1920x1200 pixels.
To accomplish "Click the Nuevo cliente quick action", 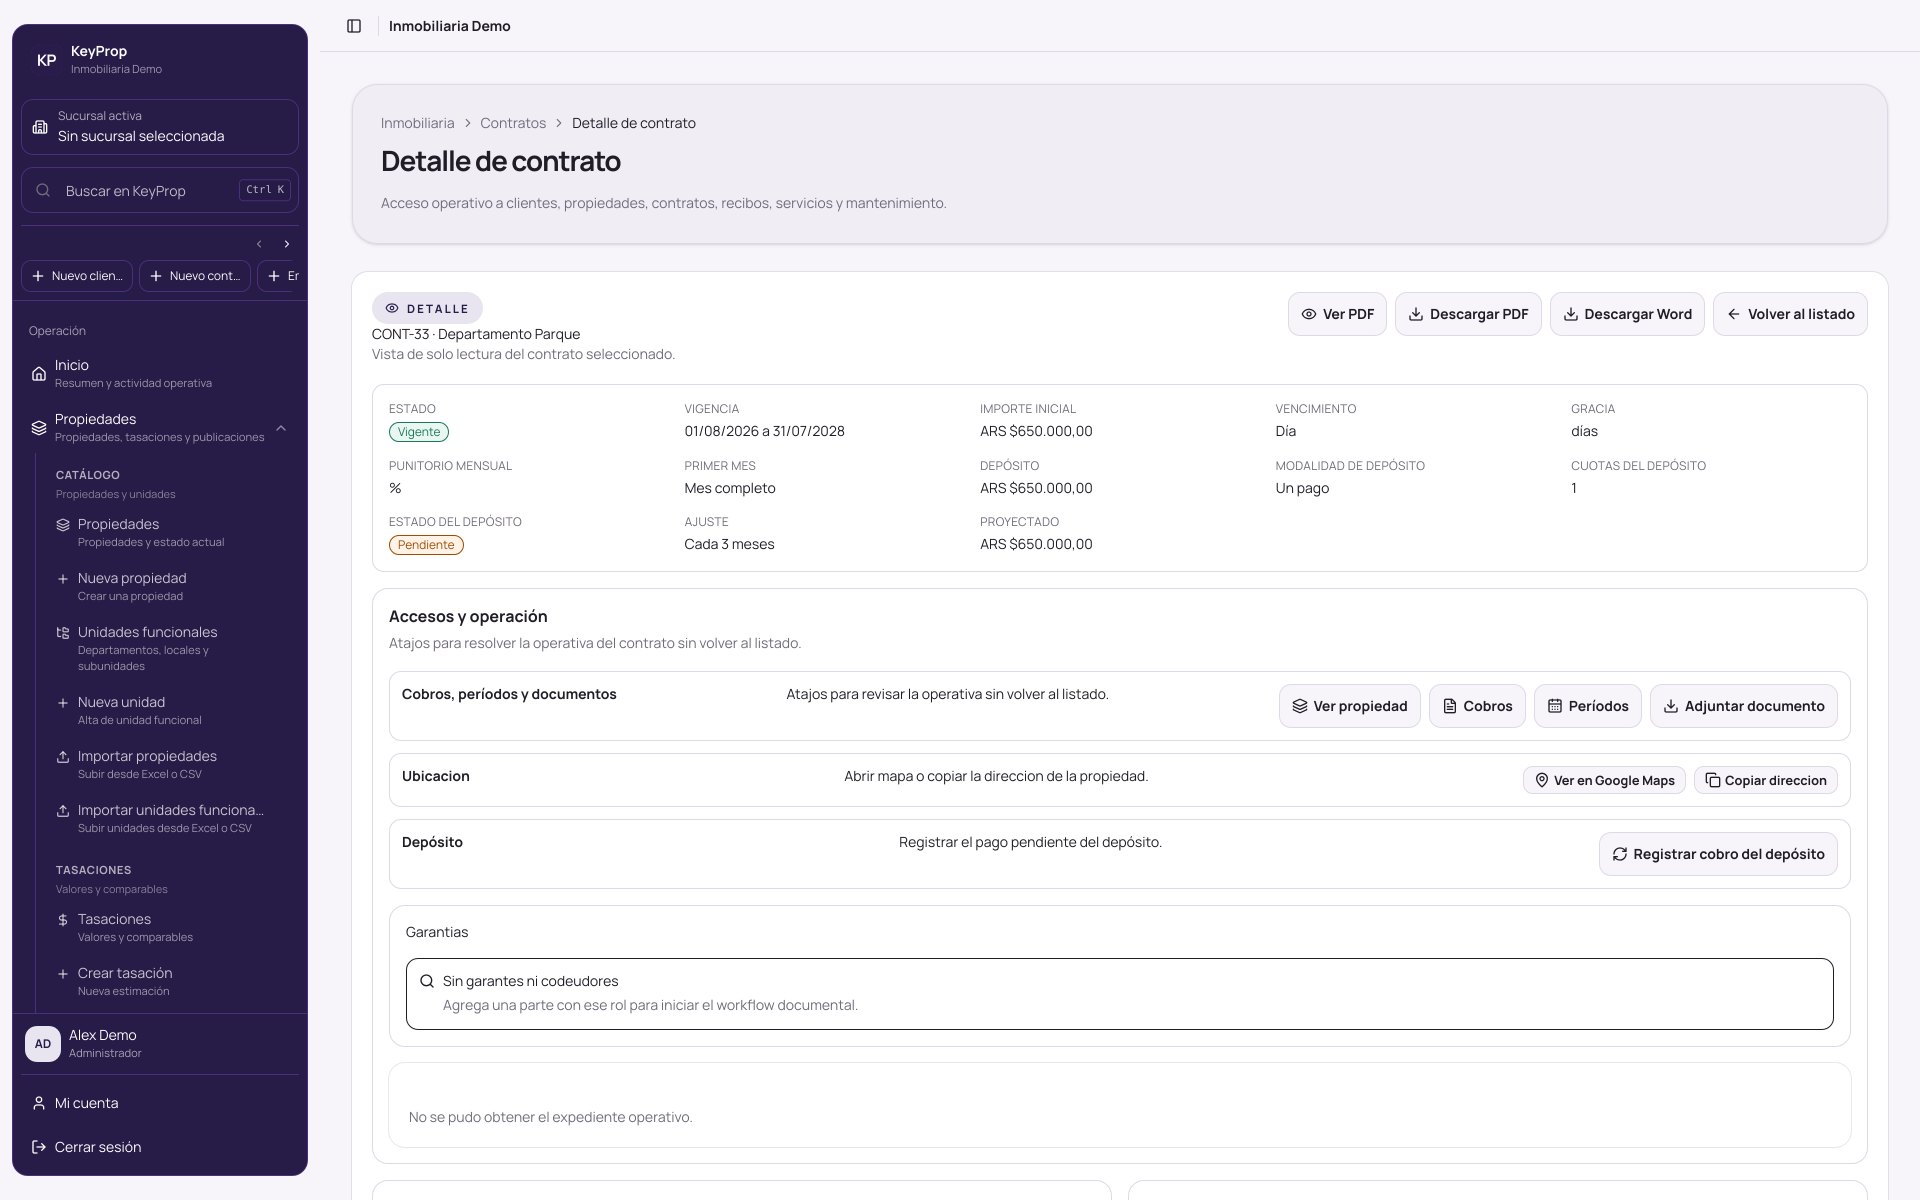I will coord(77,276).
